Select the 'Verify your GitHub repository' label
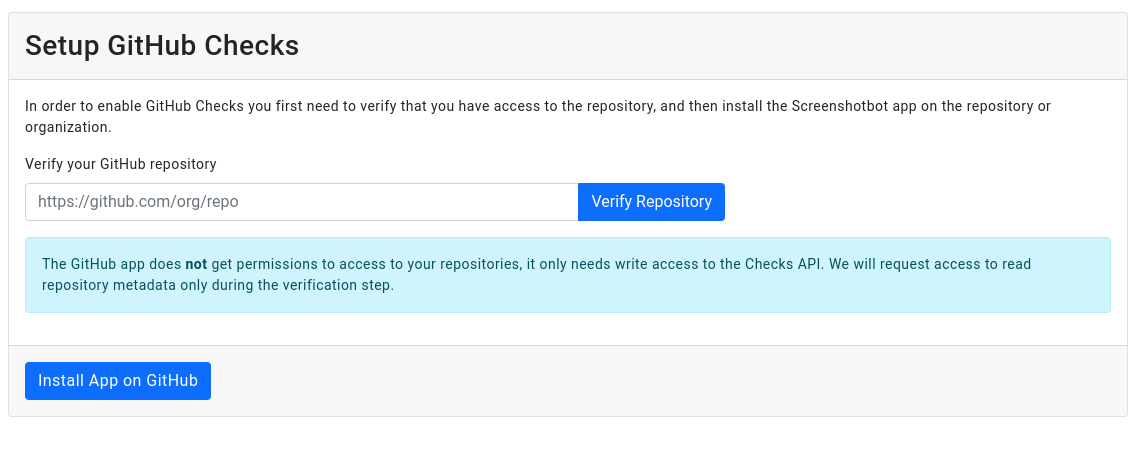1139x449 pixels. click(x=120, y=163)
